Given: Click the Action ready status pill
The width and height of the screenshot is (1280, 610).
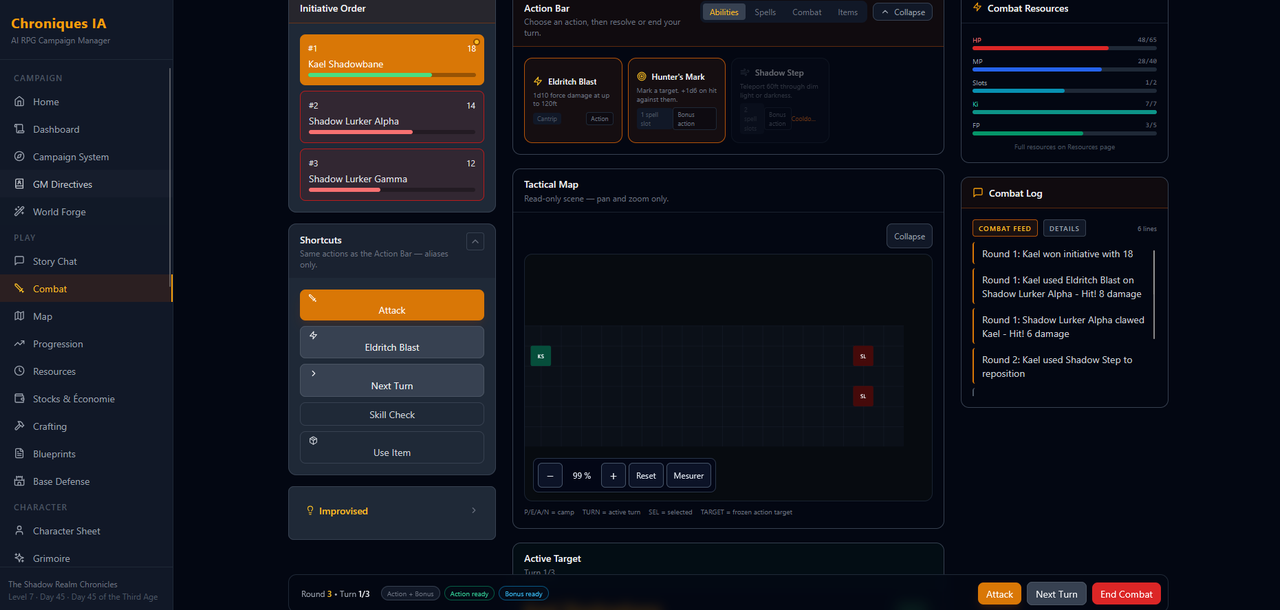Looking at the screenshot, I should [469, 594].
